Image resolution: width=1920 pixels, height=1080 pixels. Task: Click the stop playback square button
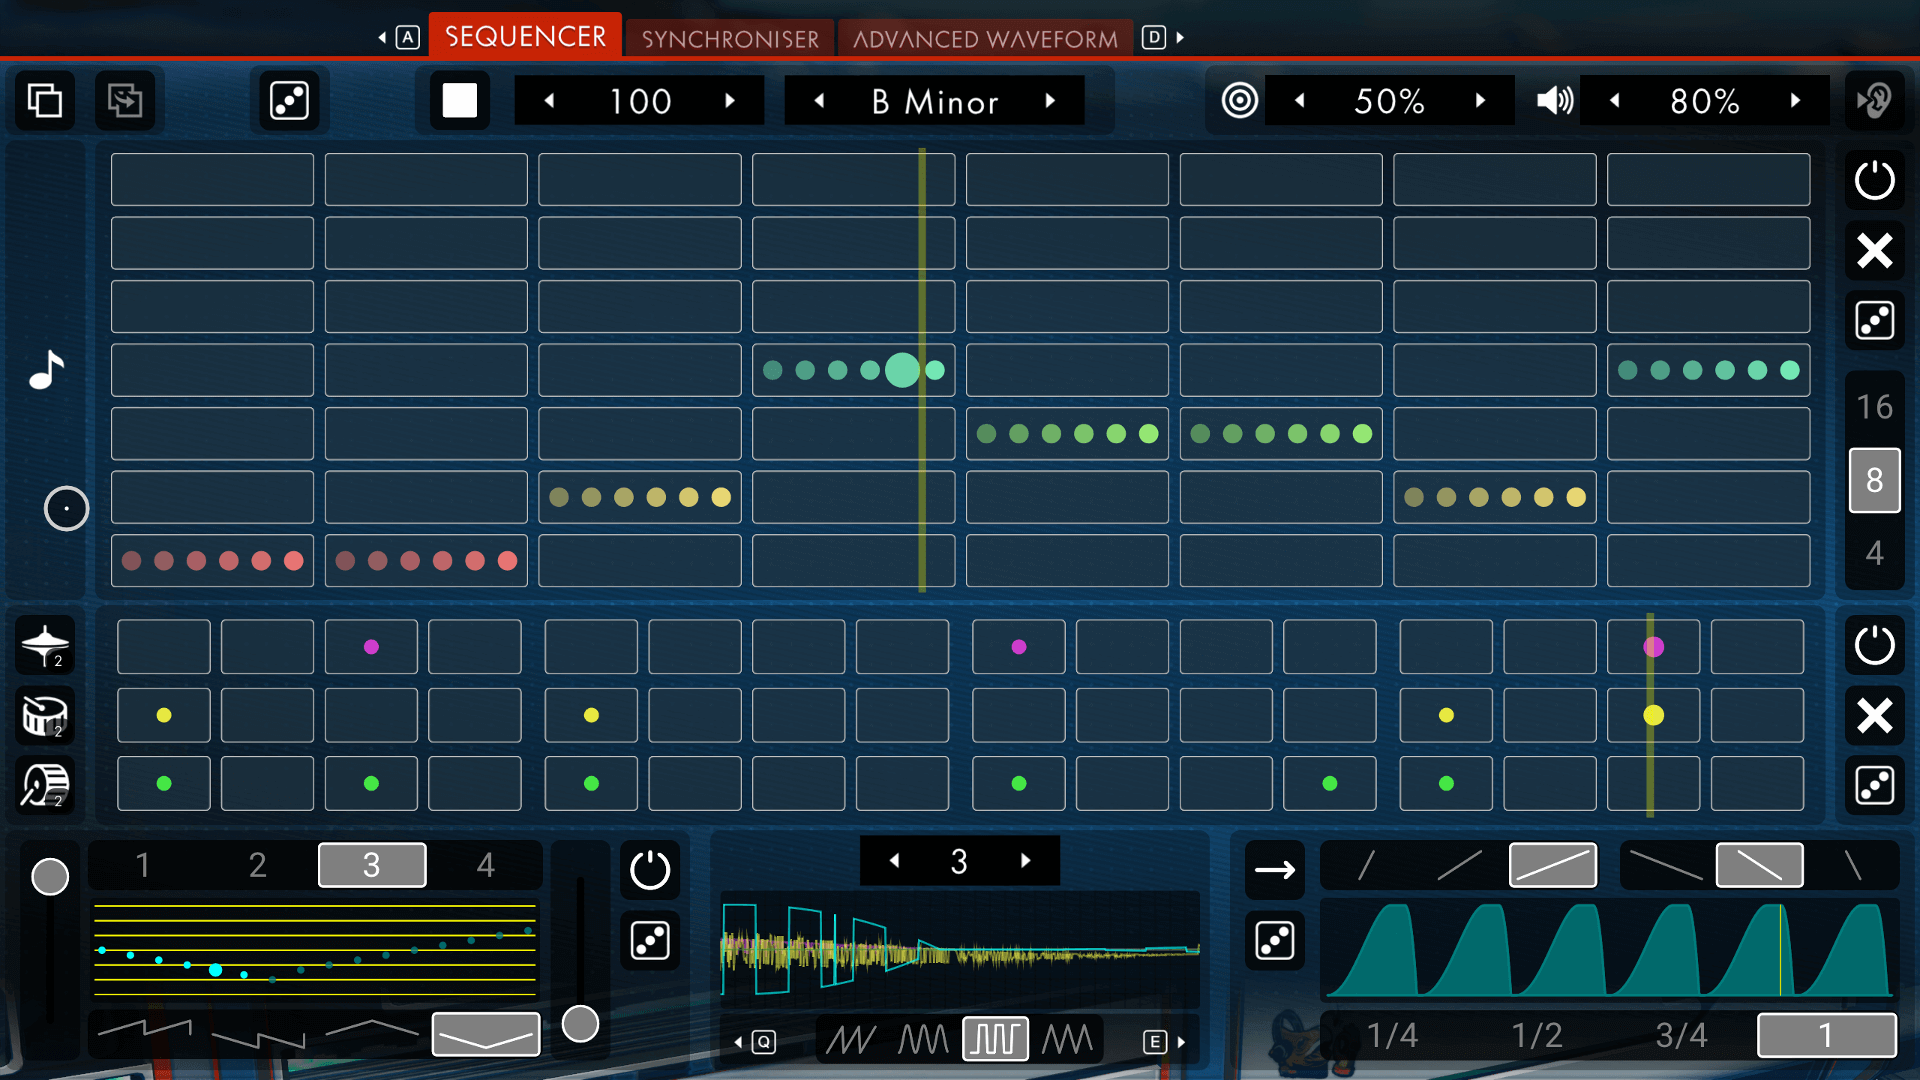click(459, 101)
